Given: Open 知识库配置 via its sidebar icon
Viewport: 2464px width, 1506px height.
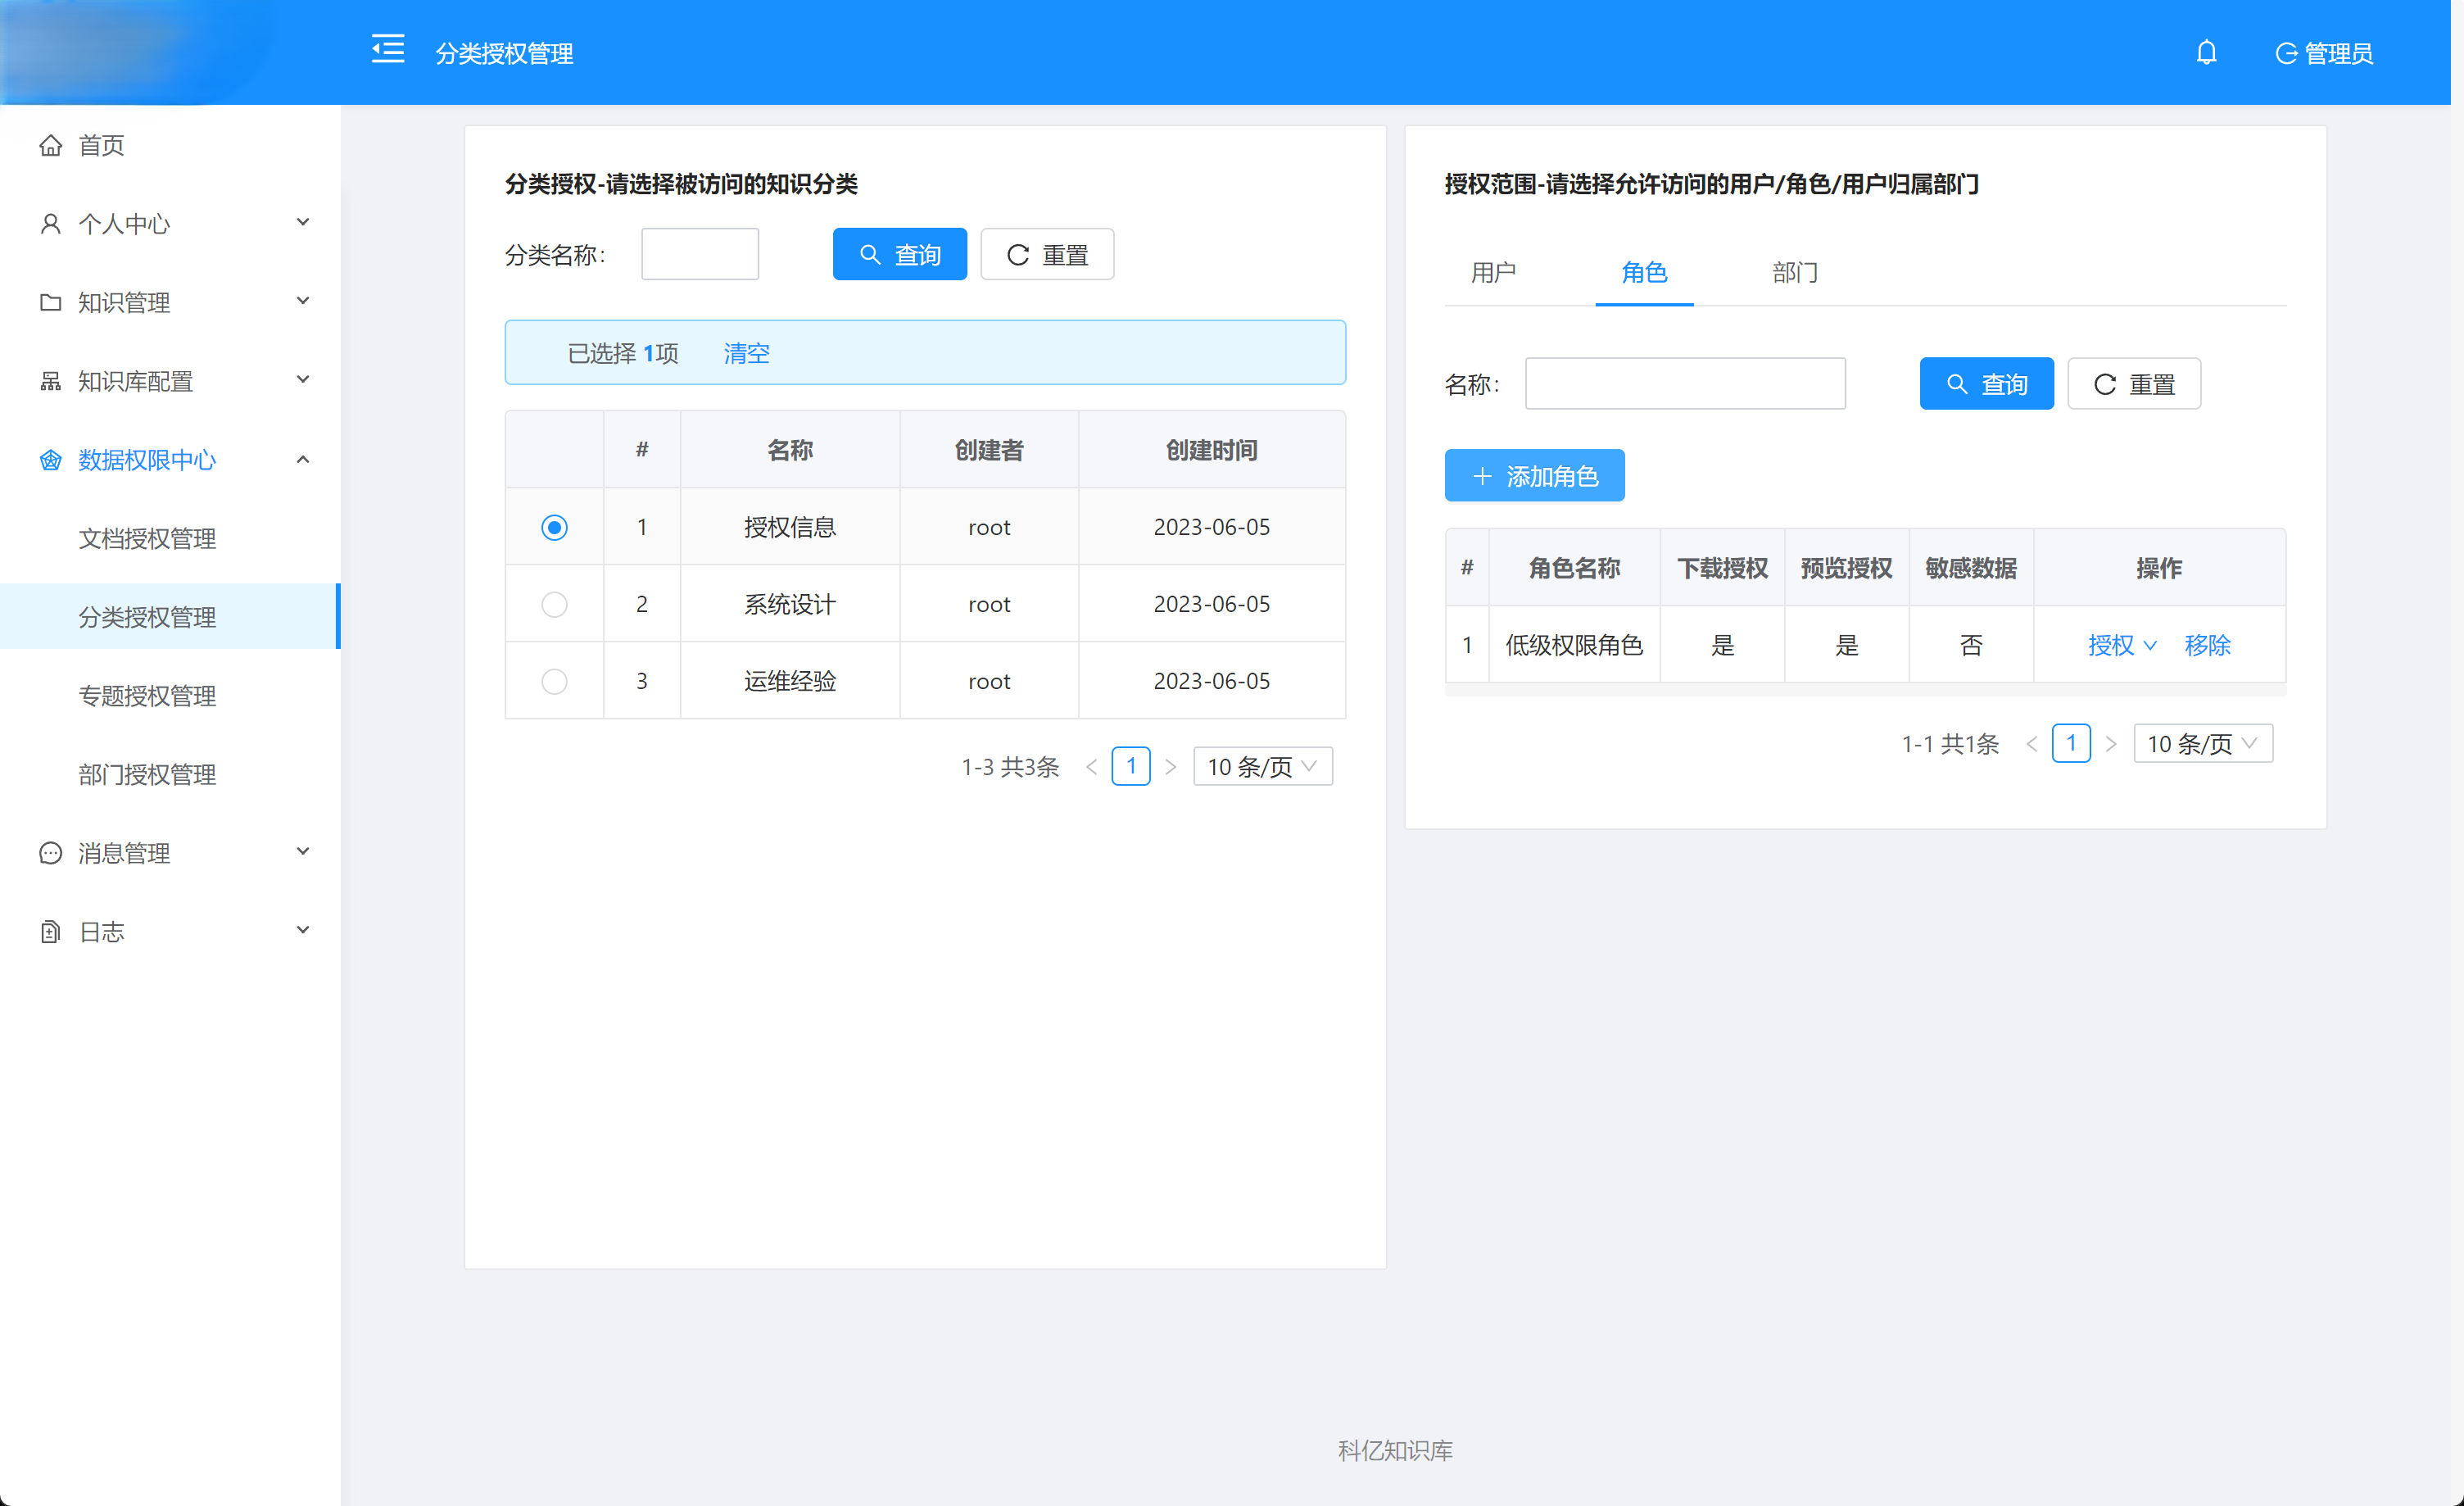Looking at the screenshot, I should 51,380.
